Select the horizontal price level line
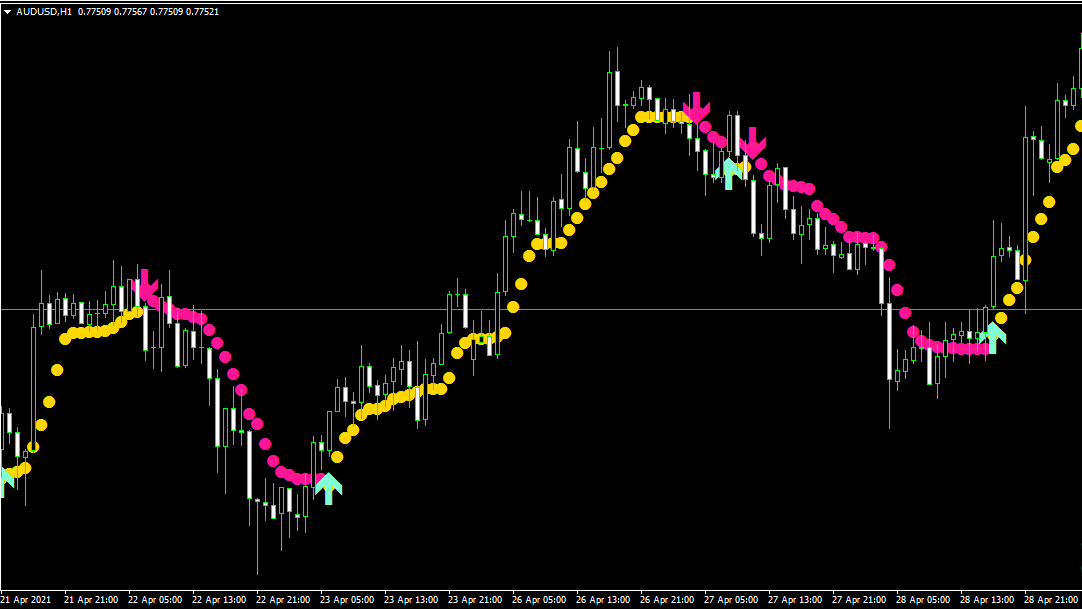This screenshot has width=1082, height=609. click(x=600, y=309)
